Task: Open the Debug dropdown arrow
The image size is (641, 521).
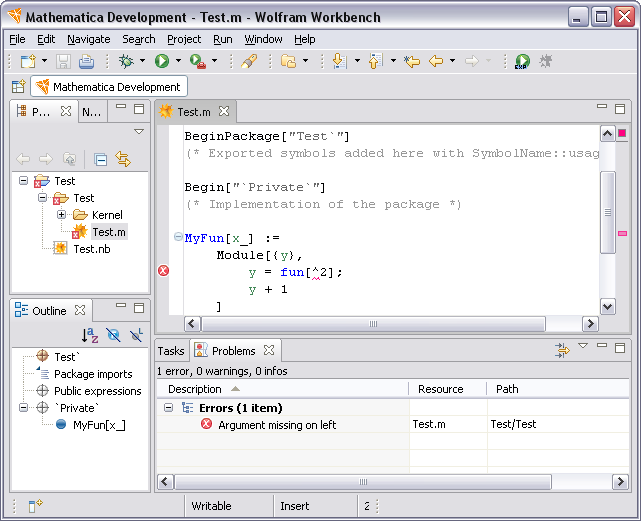Action: tap(142, 61)
